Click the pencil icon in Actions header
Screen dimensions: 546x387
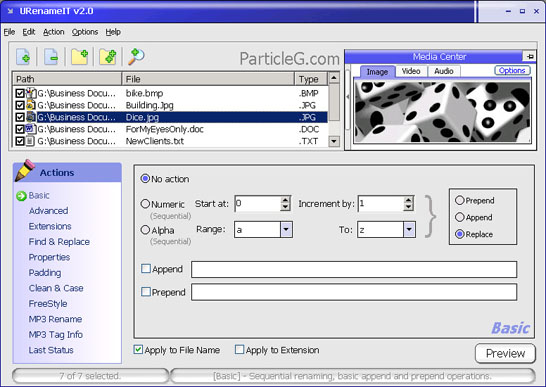25,170
